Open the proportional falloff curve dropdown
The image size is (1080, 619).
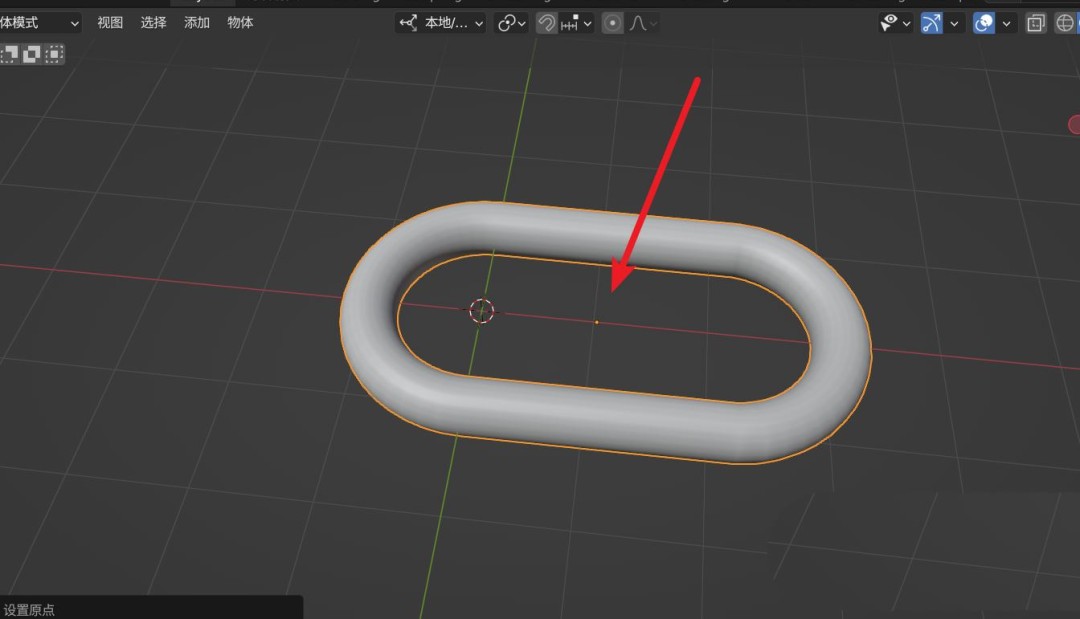[653, 22]
